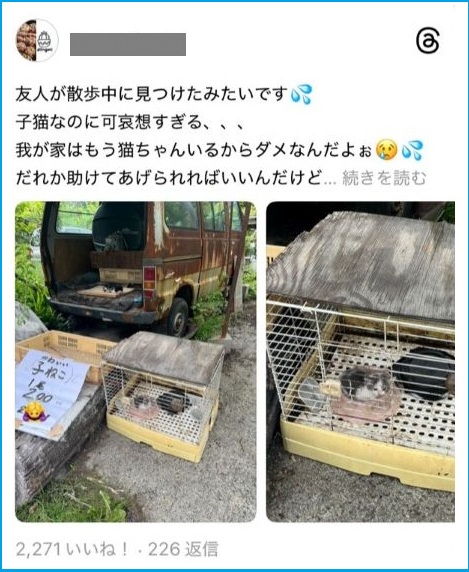Click the Threads logo icon
This screenshot has height=572, width=469.
point(427,41)
